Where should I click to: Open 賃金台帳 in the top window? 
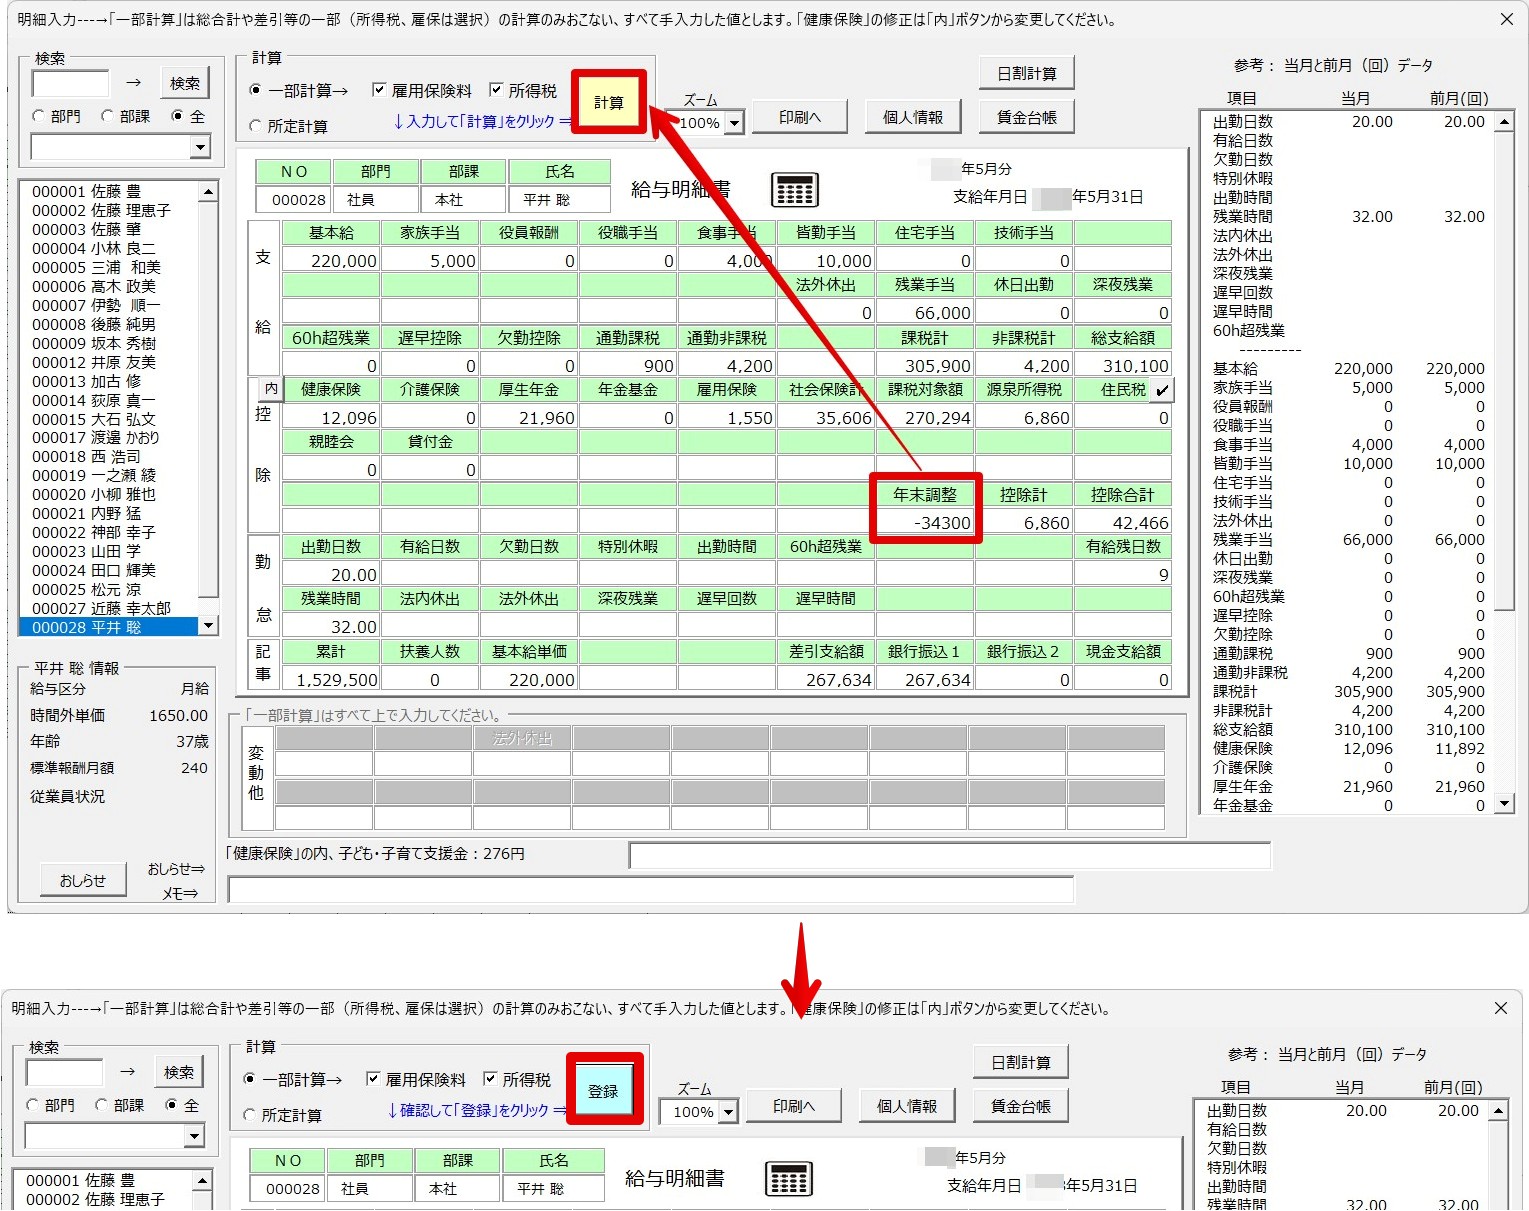(1027, 117)
